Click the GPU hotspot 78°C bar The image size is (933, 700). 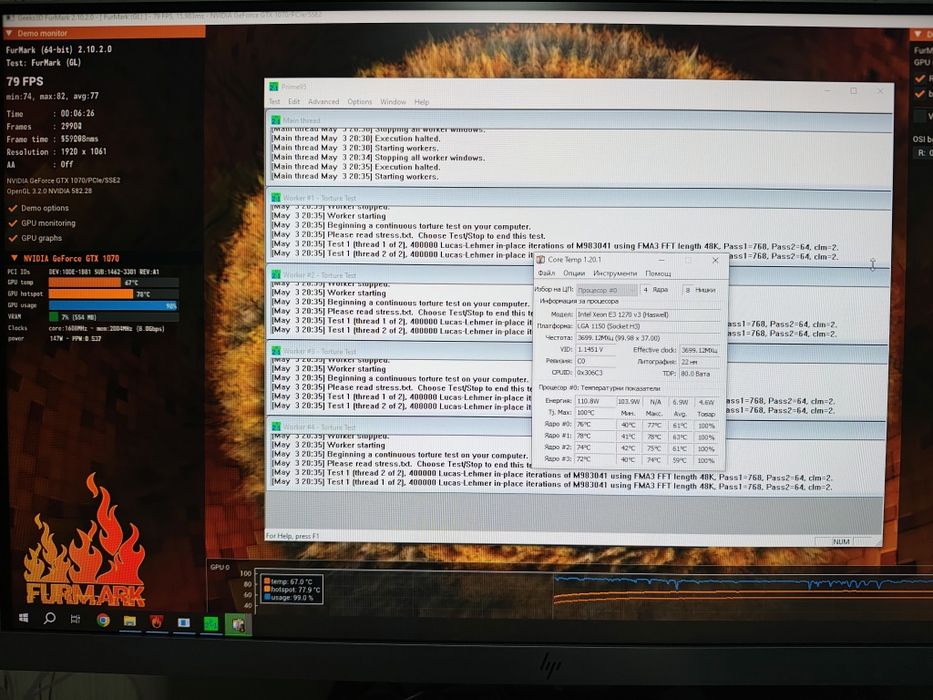click(x=113, y=293)
